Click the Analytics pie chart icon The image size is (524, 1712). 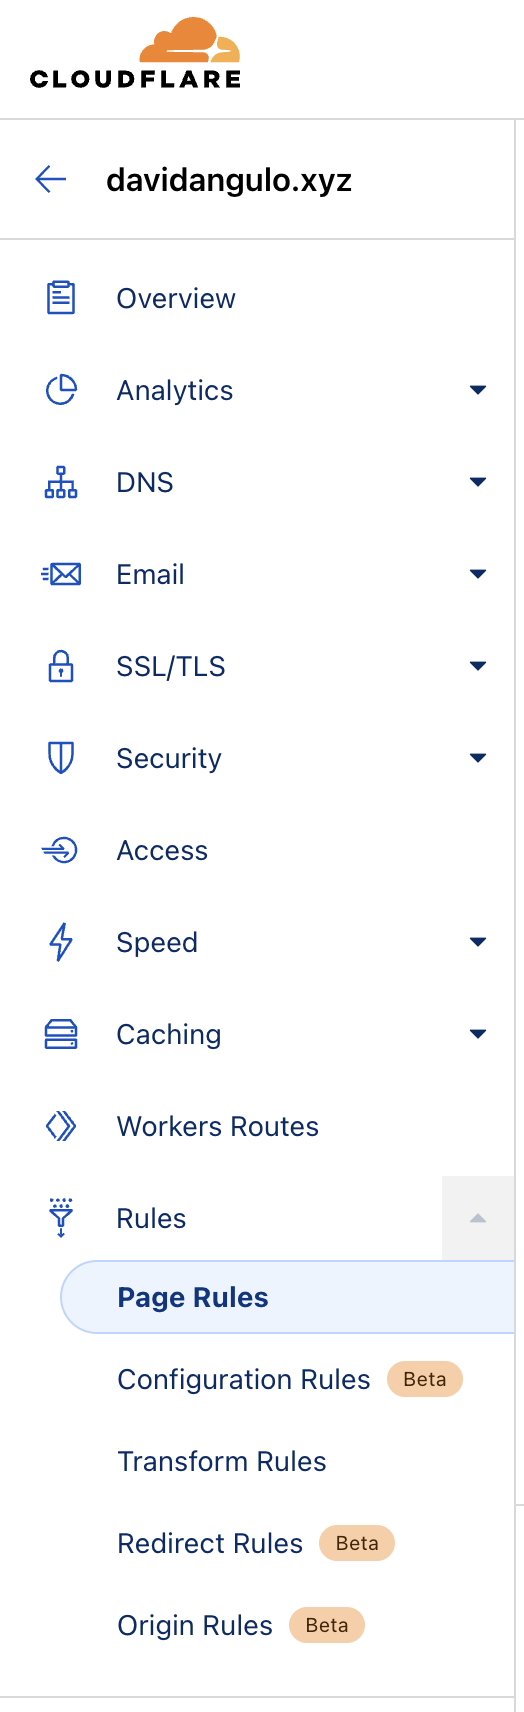click(x=61, y=390)
